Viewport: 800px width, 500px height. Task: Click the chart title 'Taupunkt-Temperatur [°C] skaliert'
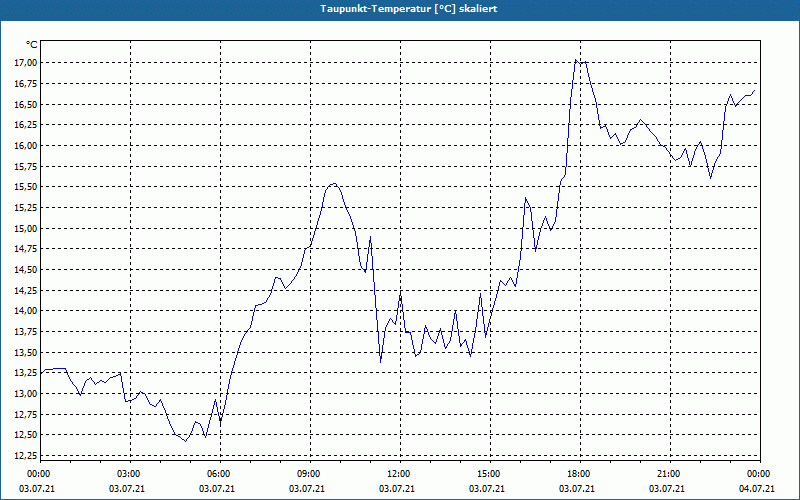[x=409, y=9]
